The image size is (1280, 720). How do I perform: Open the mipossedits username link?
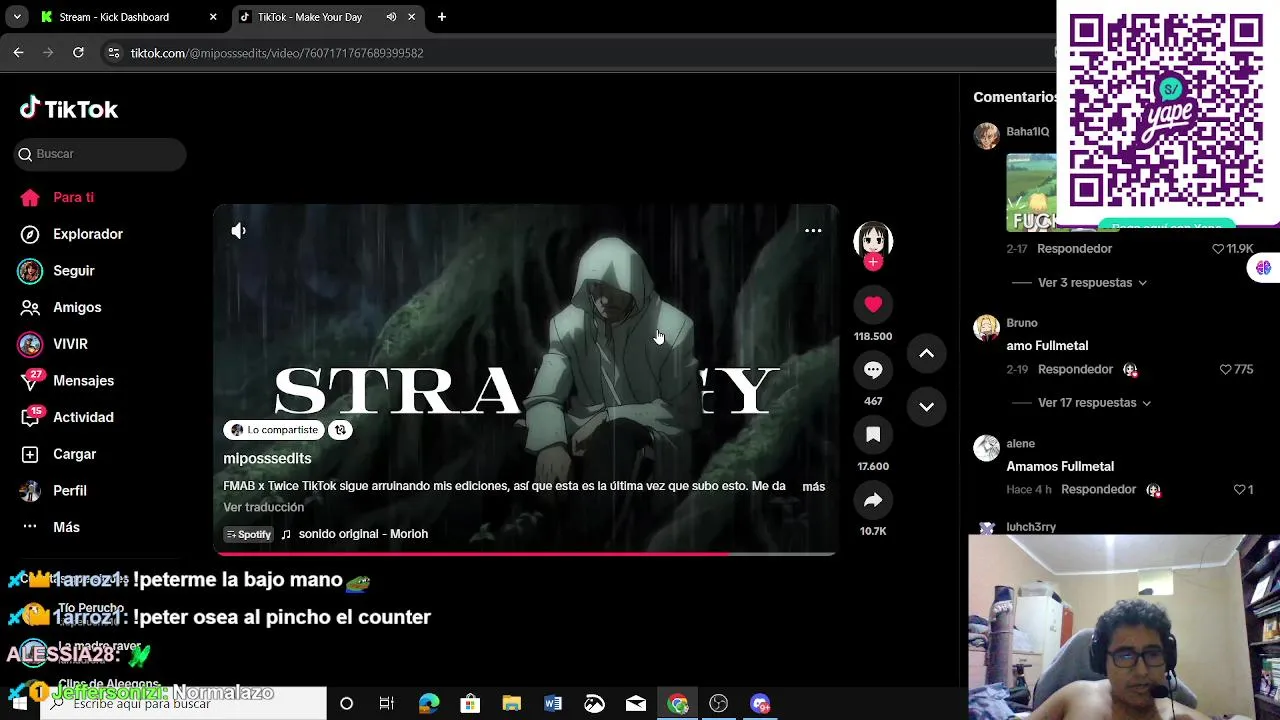tap(267, 458)
